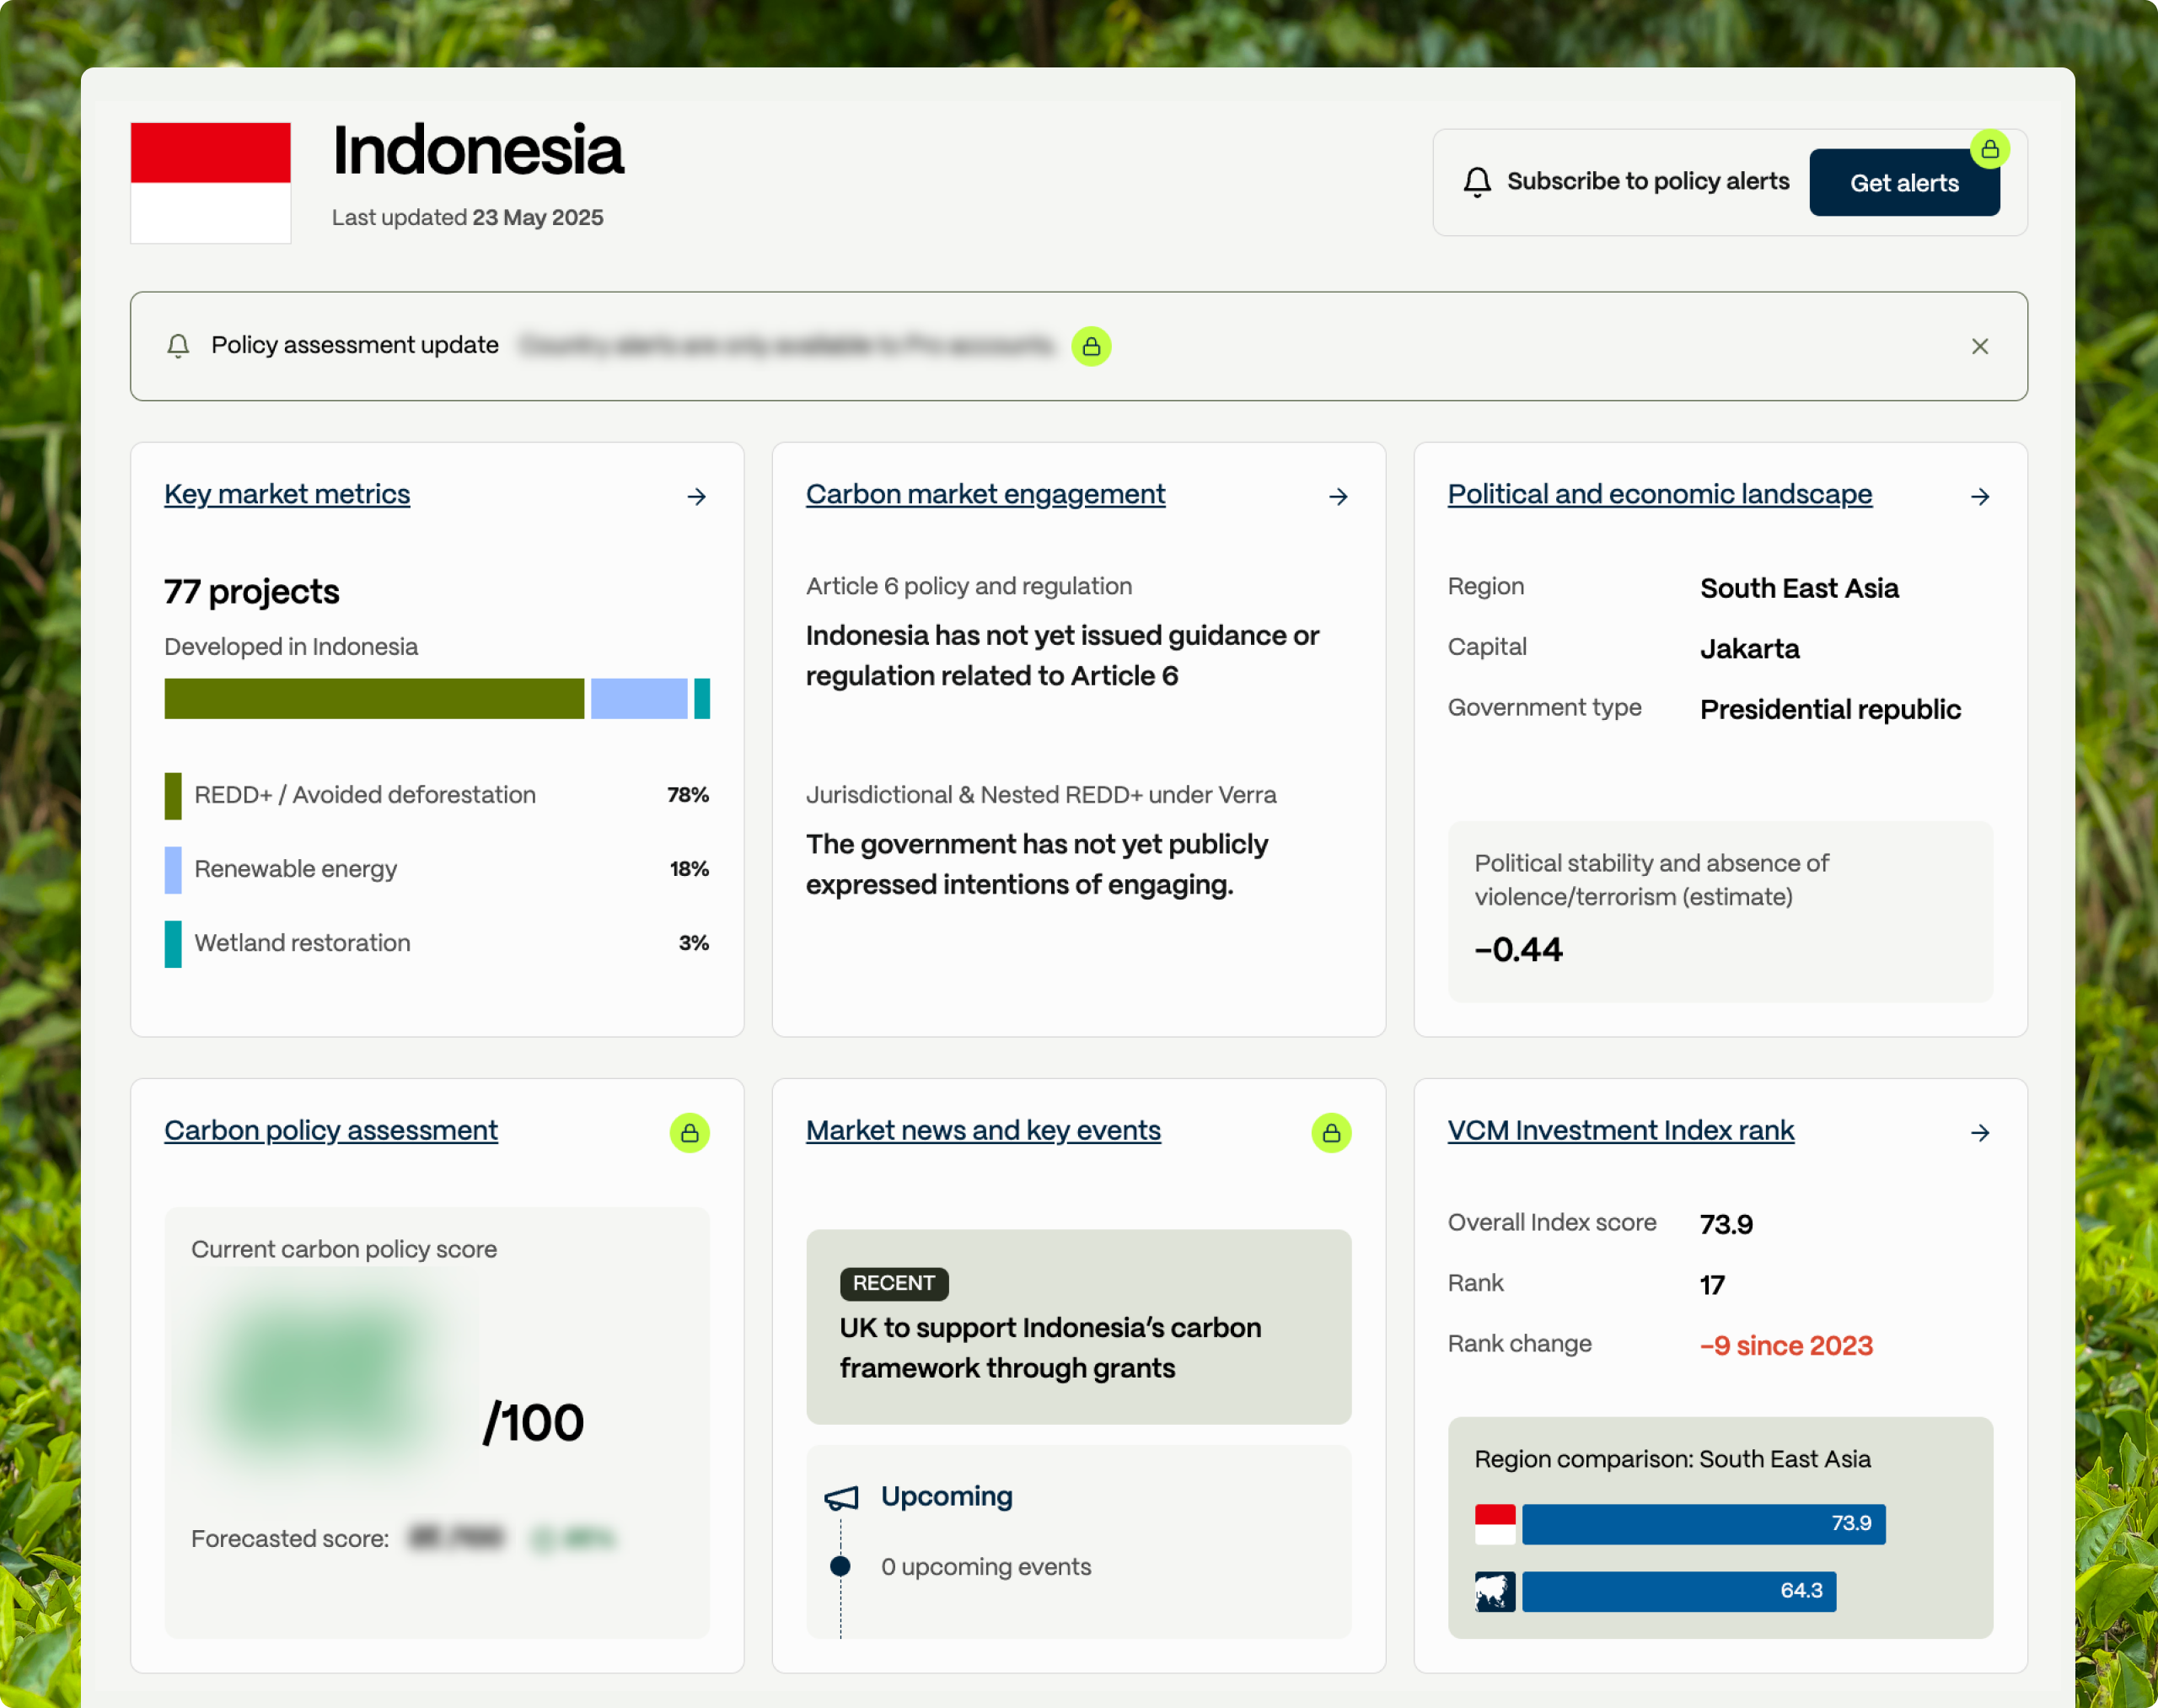
Task: Click the Upcoming megaphone icon
Action: tap(841, 1497)
